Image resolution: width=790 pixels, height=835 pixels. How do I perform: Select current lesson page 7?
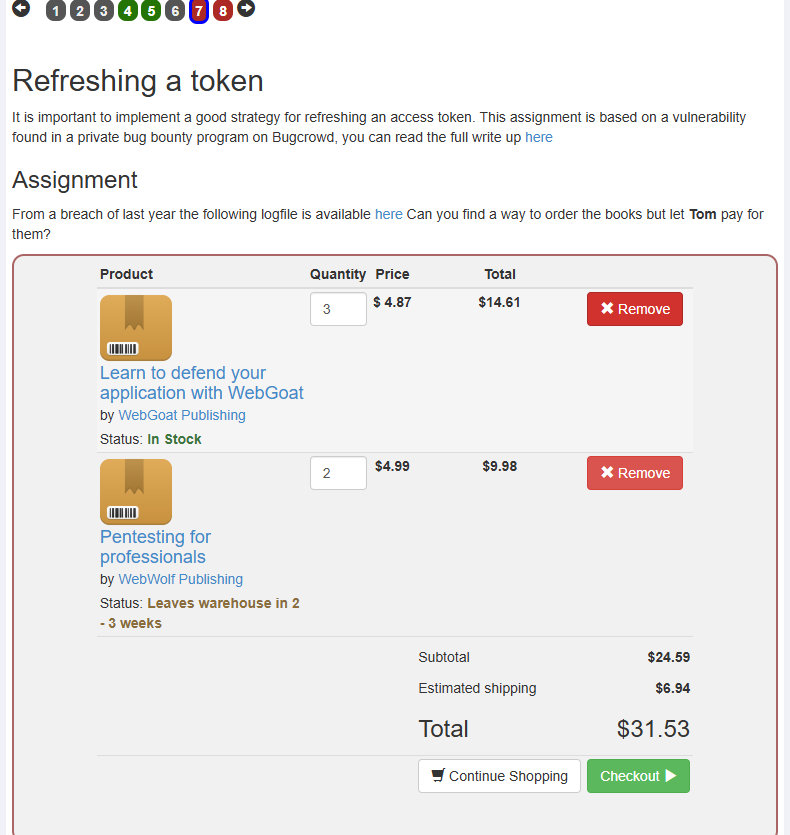click(199, 12)
